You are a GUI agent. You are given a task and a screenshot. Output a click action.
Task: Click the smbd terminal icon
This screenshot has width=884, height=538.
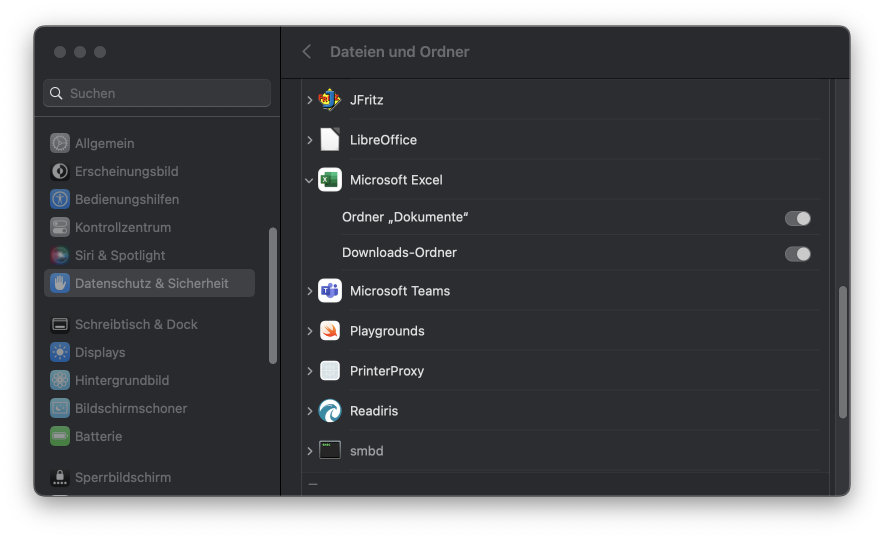point(330,451)
